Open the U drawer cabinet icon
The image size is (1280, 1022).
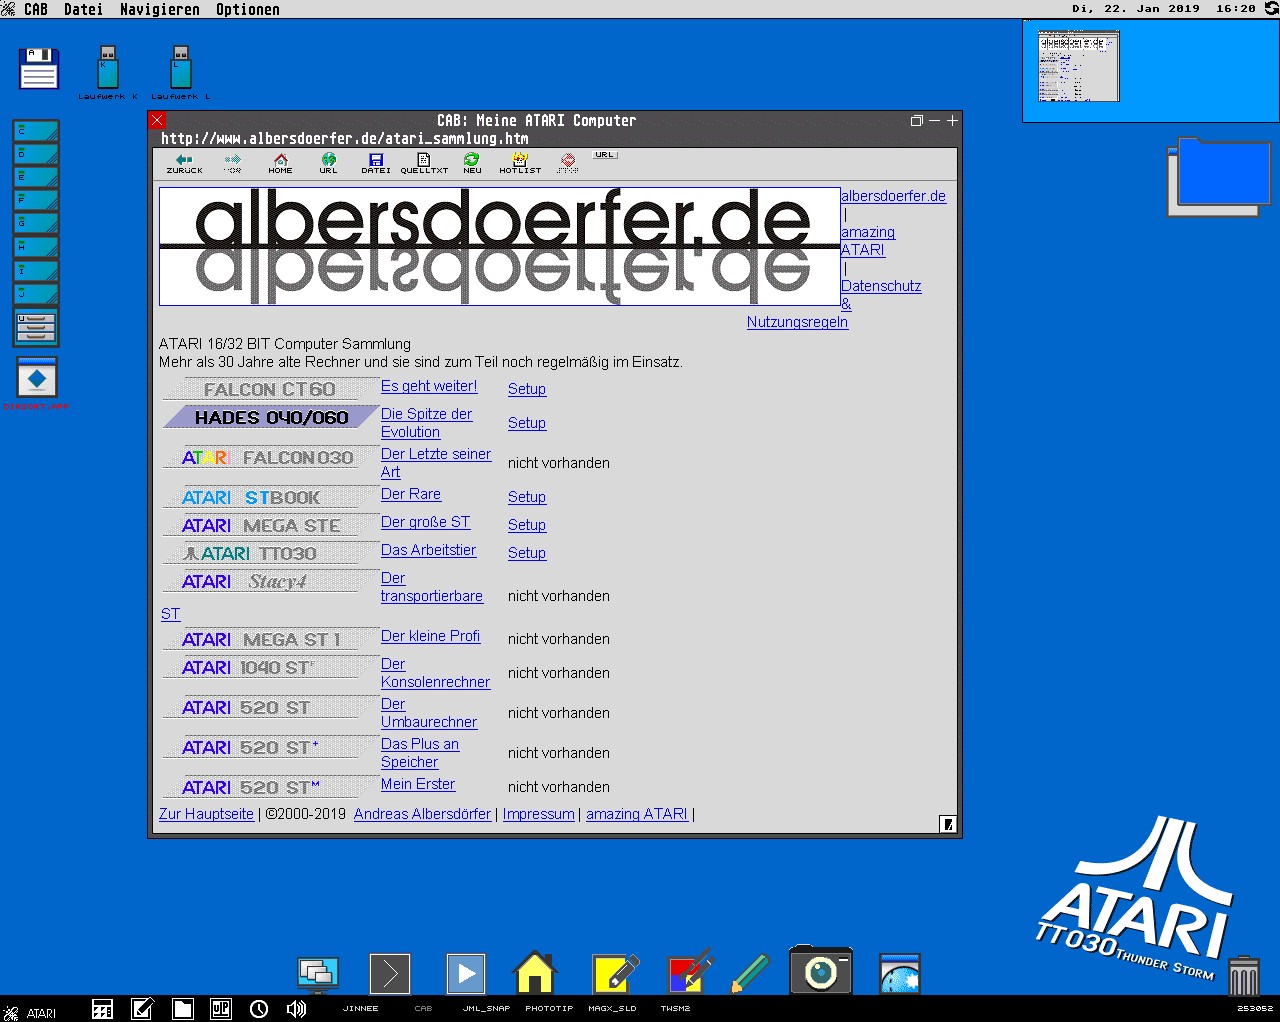coord(36,328)
